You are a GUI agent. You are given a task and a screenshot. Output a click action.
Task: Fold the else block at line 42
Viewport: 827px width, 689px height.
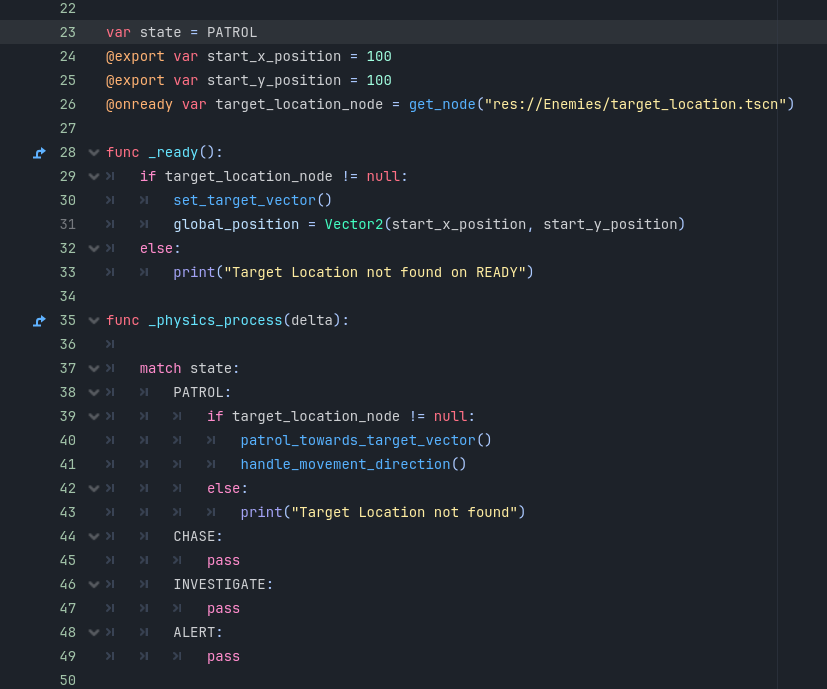(94, 489)
